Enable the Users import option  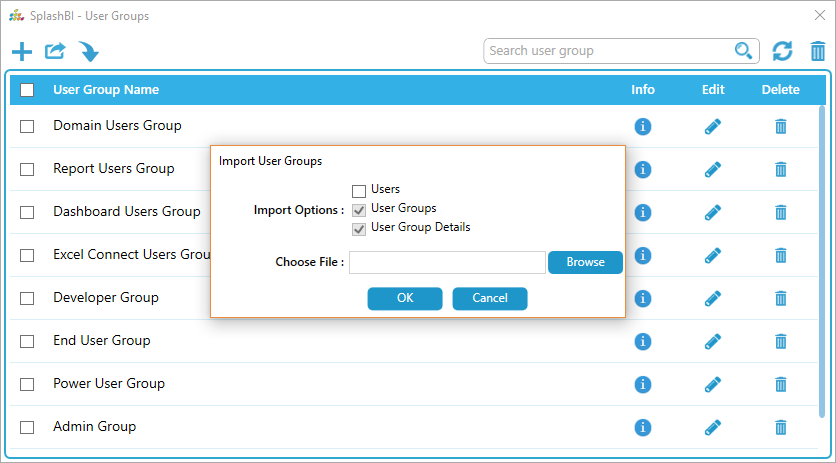359,191
